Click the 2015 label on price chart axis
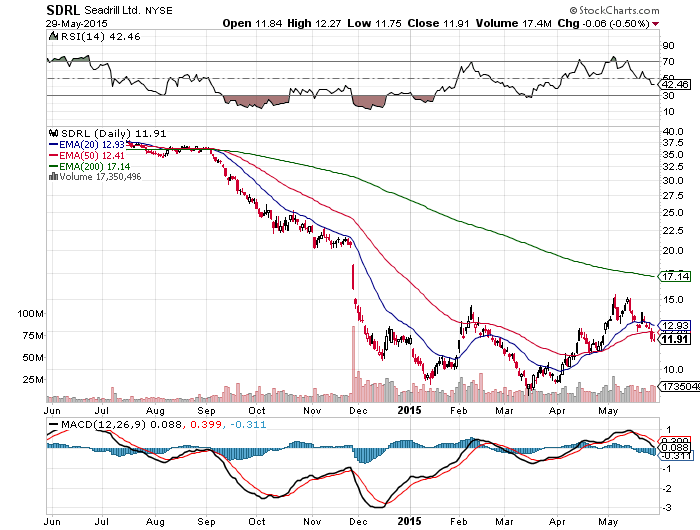Screen dimensions: 700x530 [x=409, y=410]
